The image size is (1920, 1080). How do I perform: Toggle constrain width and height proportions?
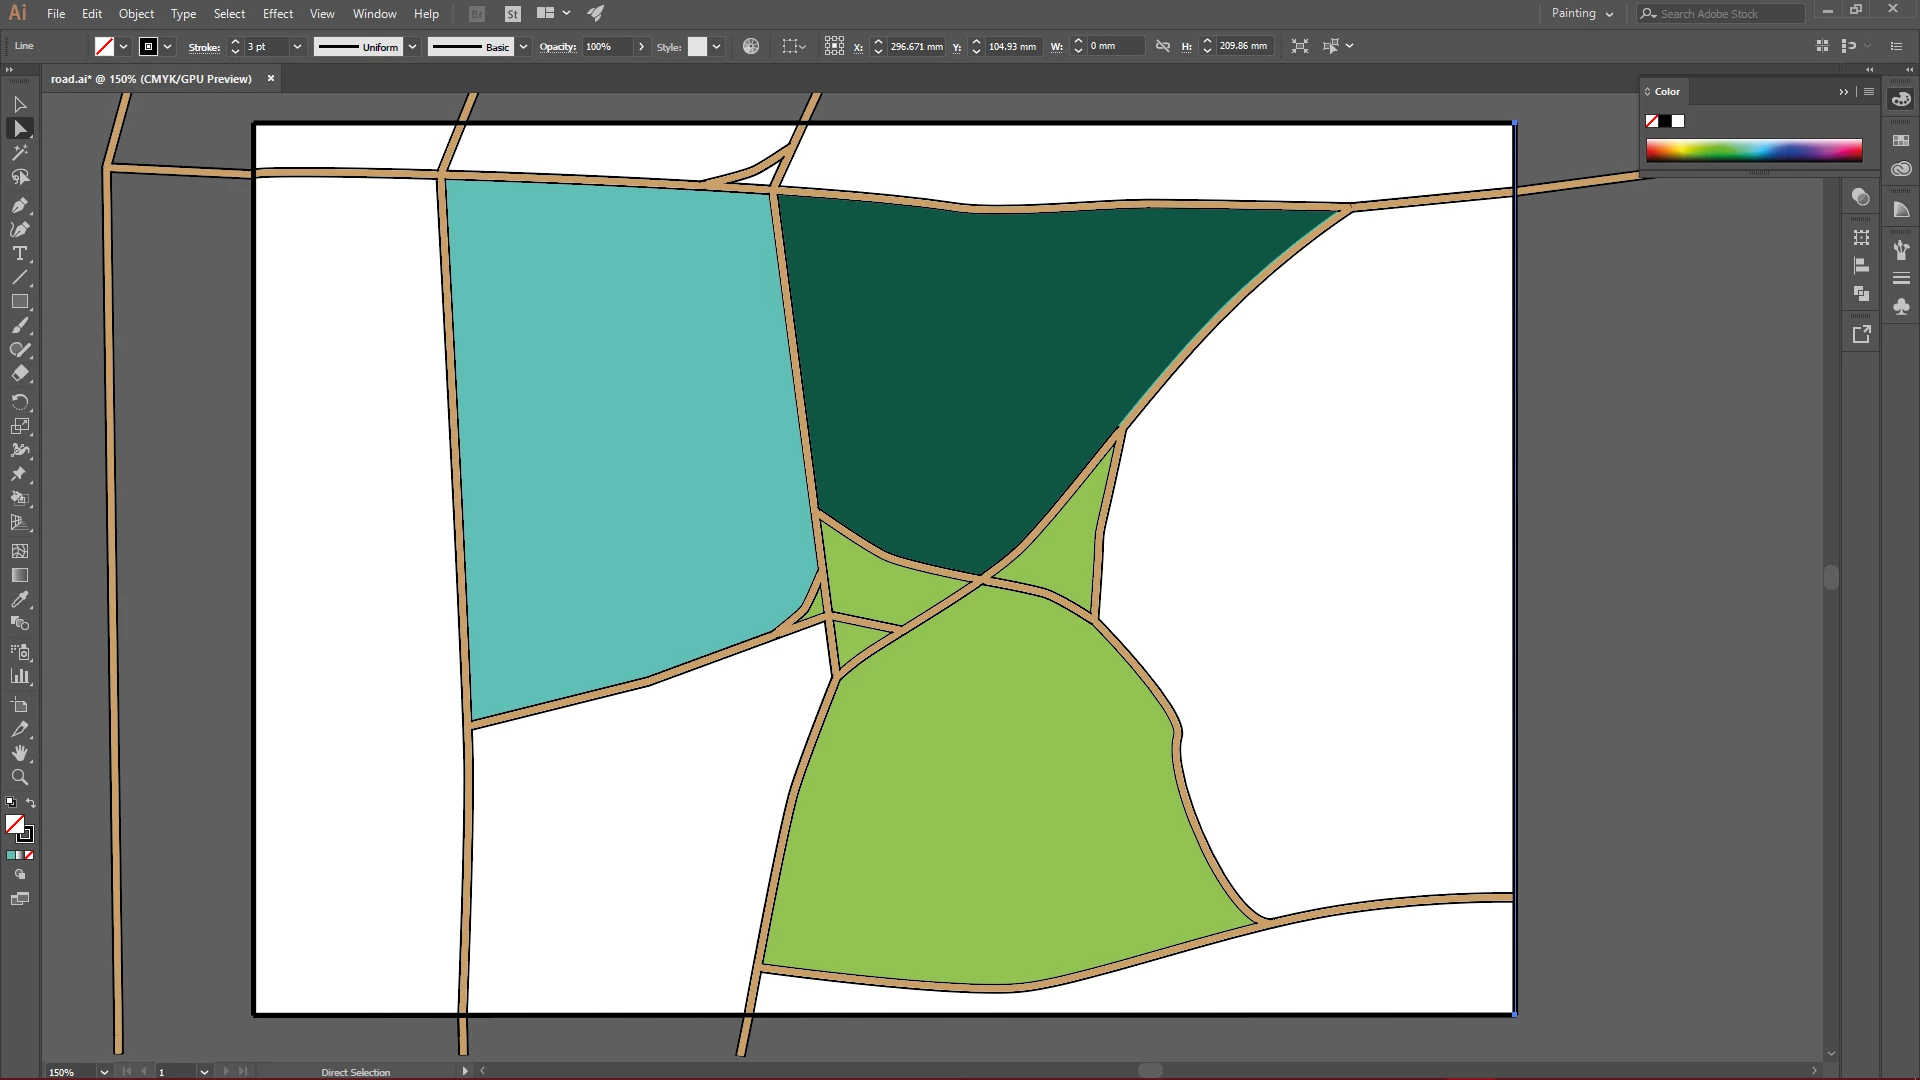click(1162, 46)
